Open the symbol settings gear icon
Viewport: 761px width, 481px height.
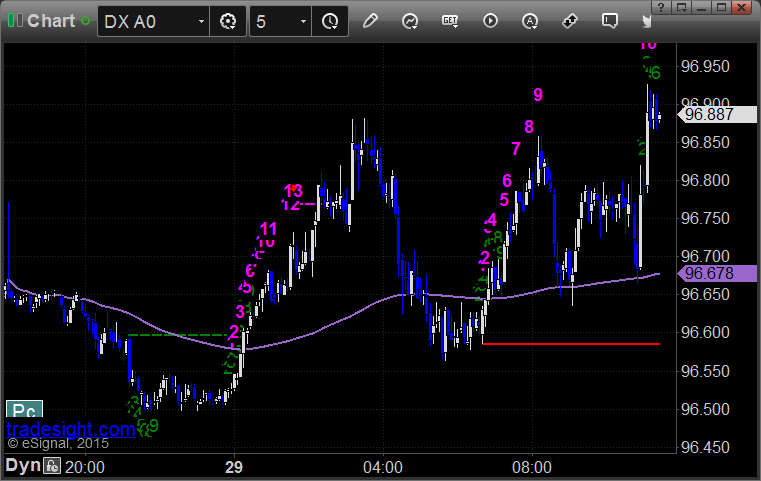tap(228, 21)
